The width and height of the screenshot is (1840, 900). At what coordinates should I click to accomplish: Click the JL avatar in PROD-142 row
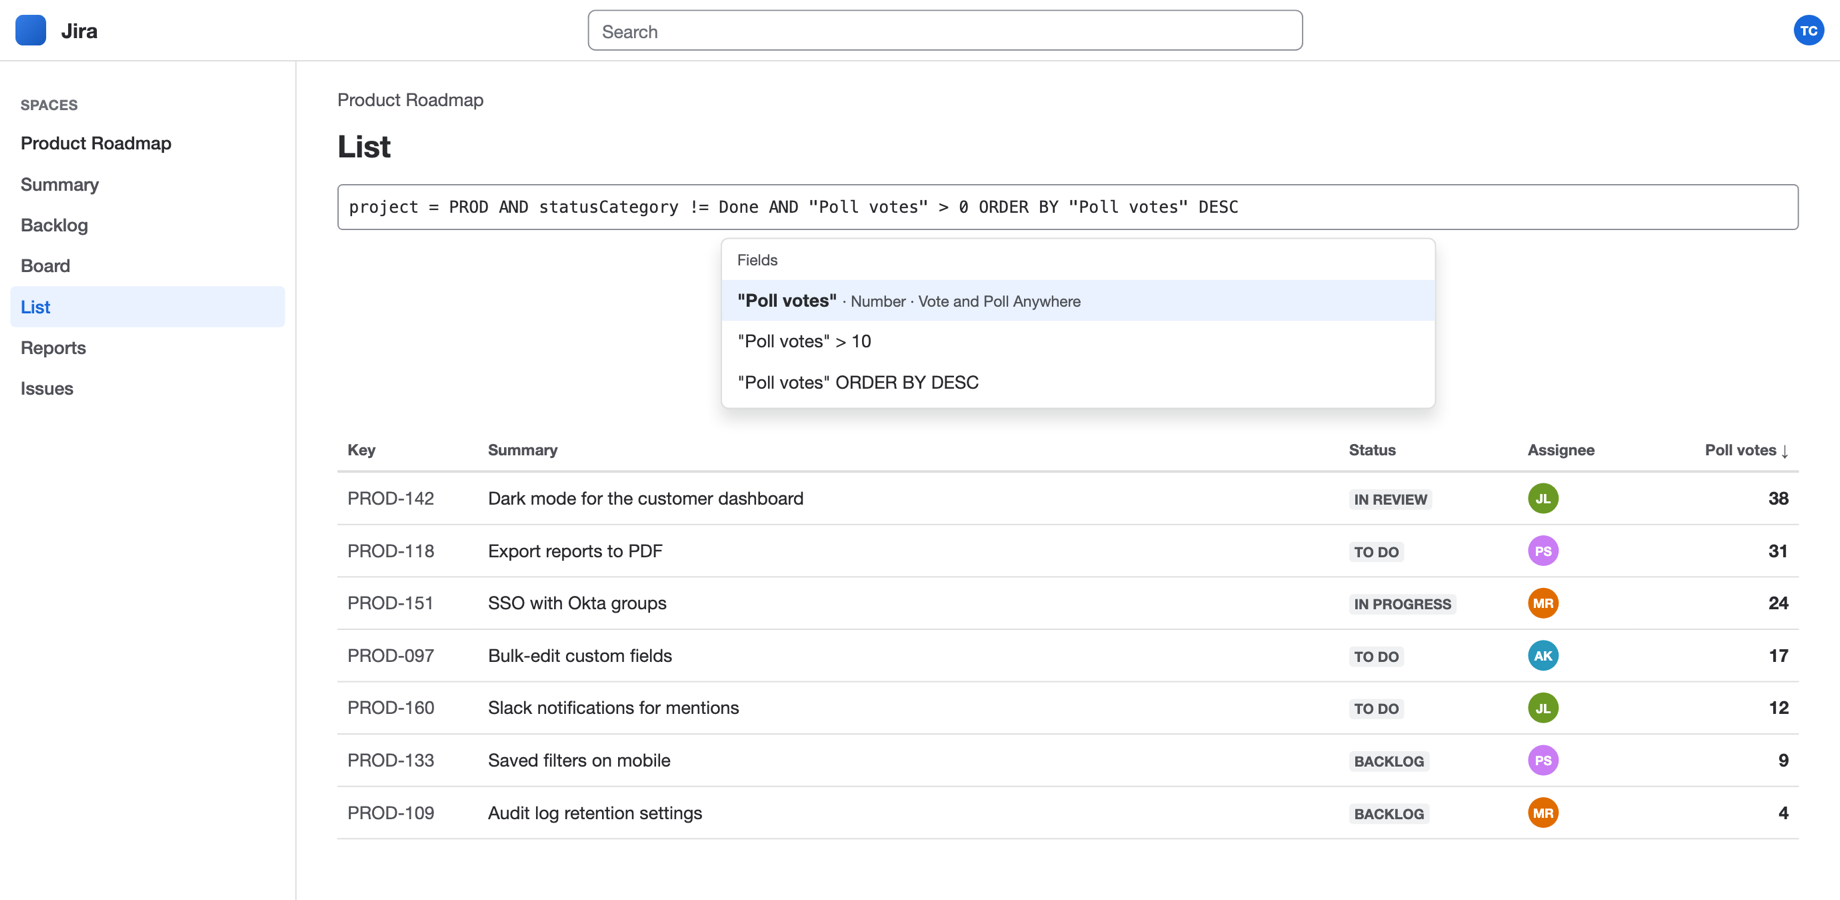(1543, 498)
